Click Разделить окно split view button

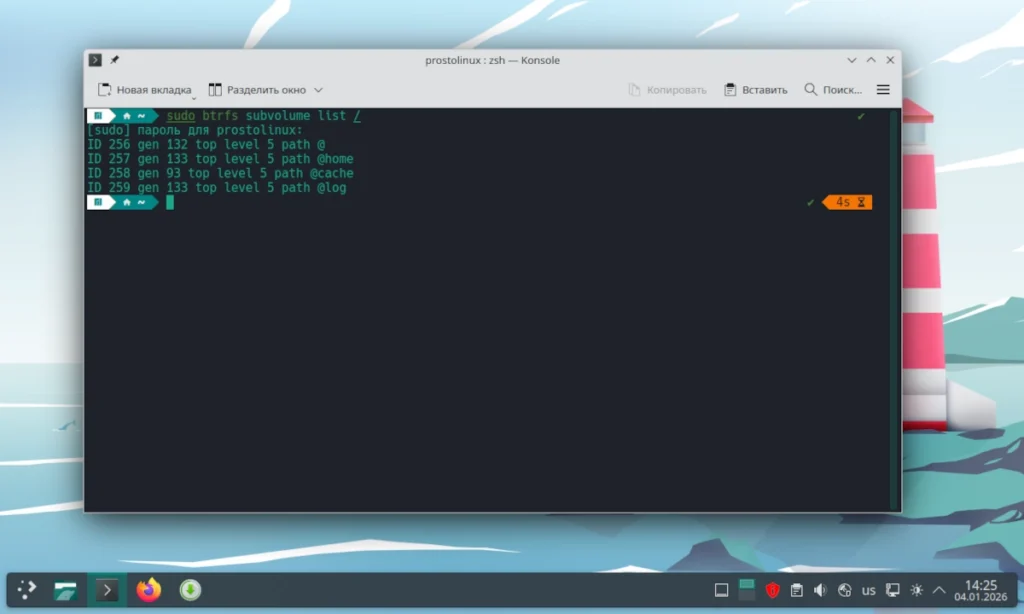tap(257, 90)
